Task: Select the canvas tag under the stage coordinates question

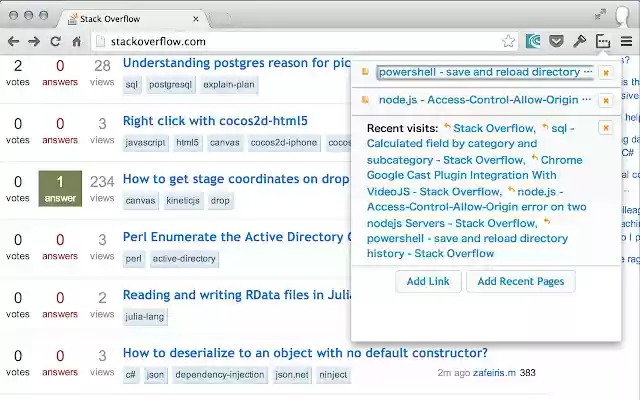Action: [140, 201]
